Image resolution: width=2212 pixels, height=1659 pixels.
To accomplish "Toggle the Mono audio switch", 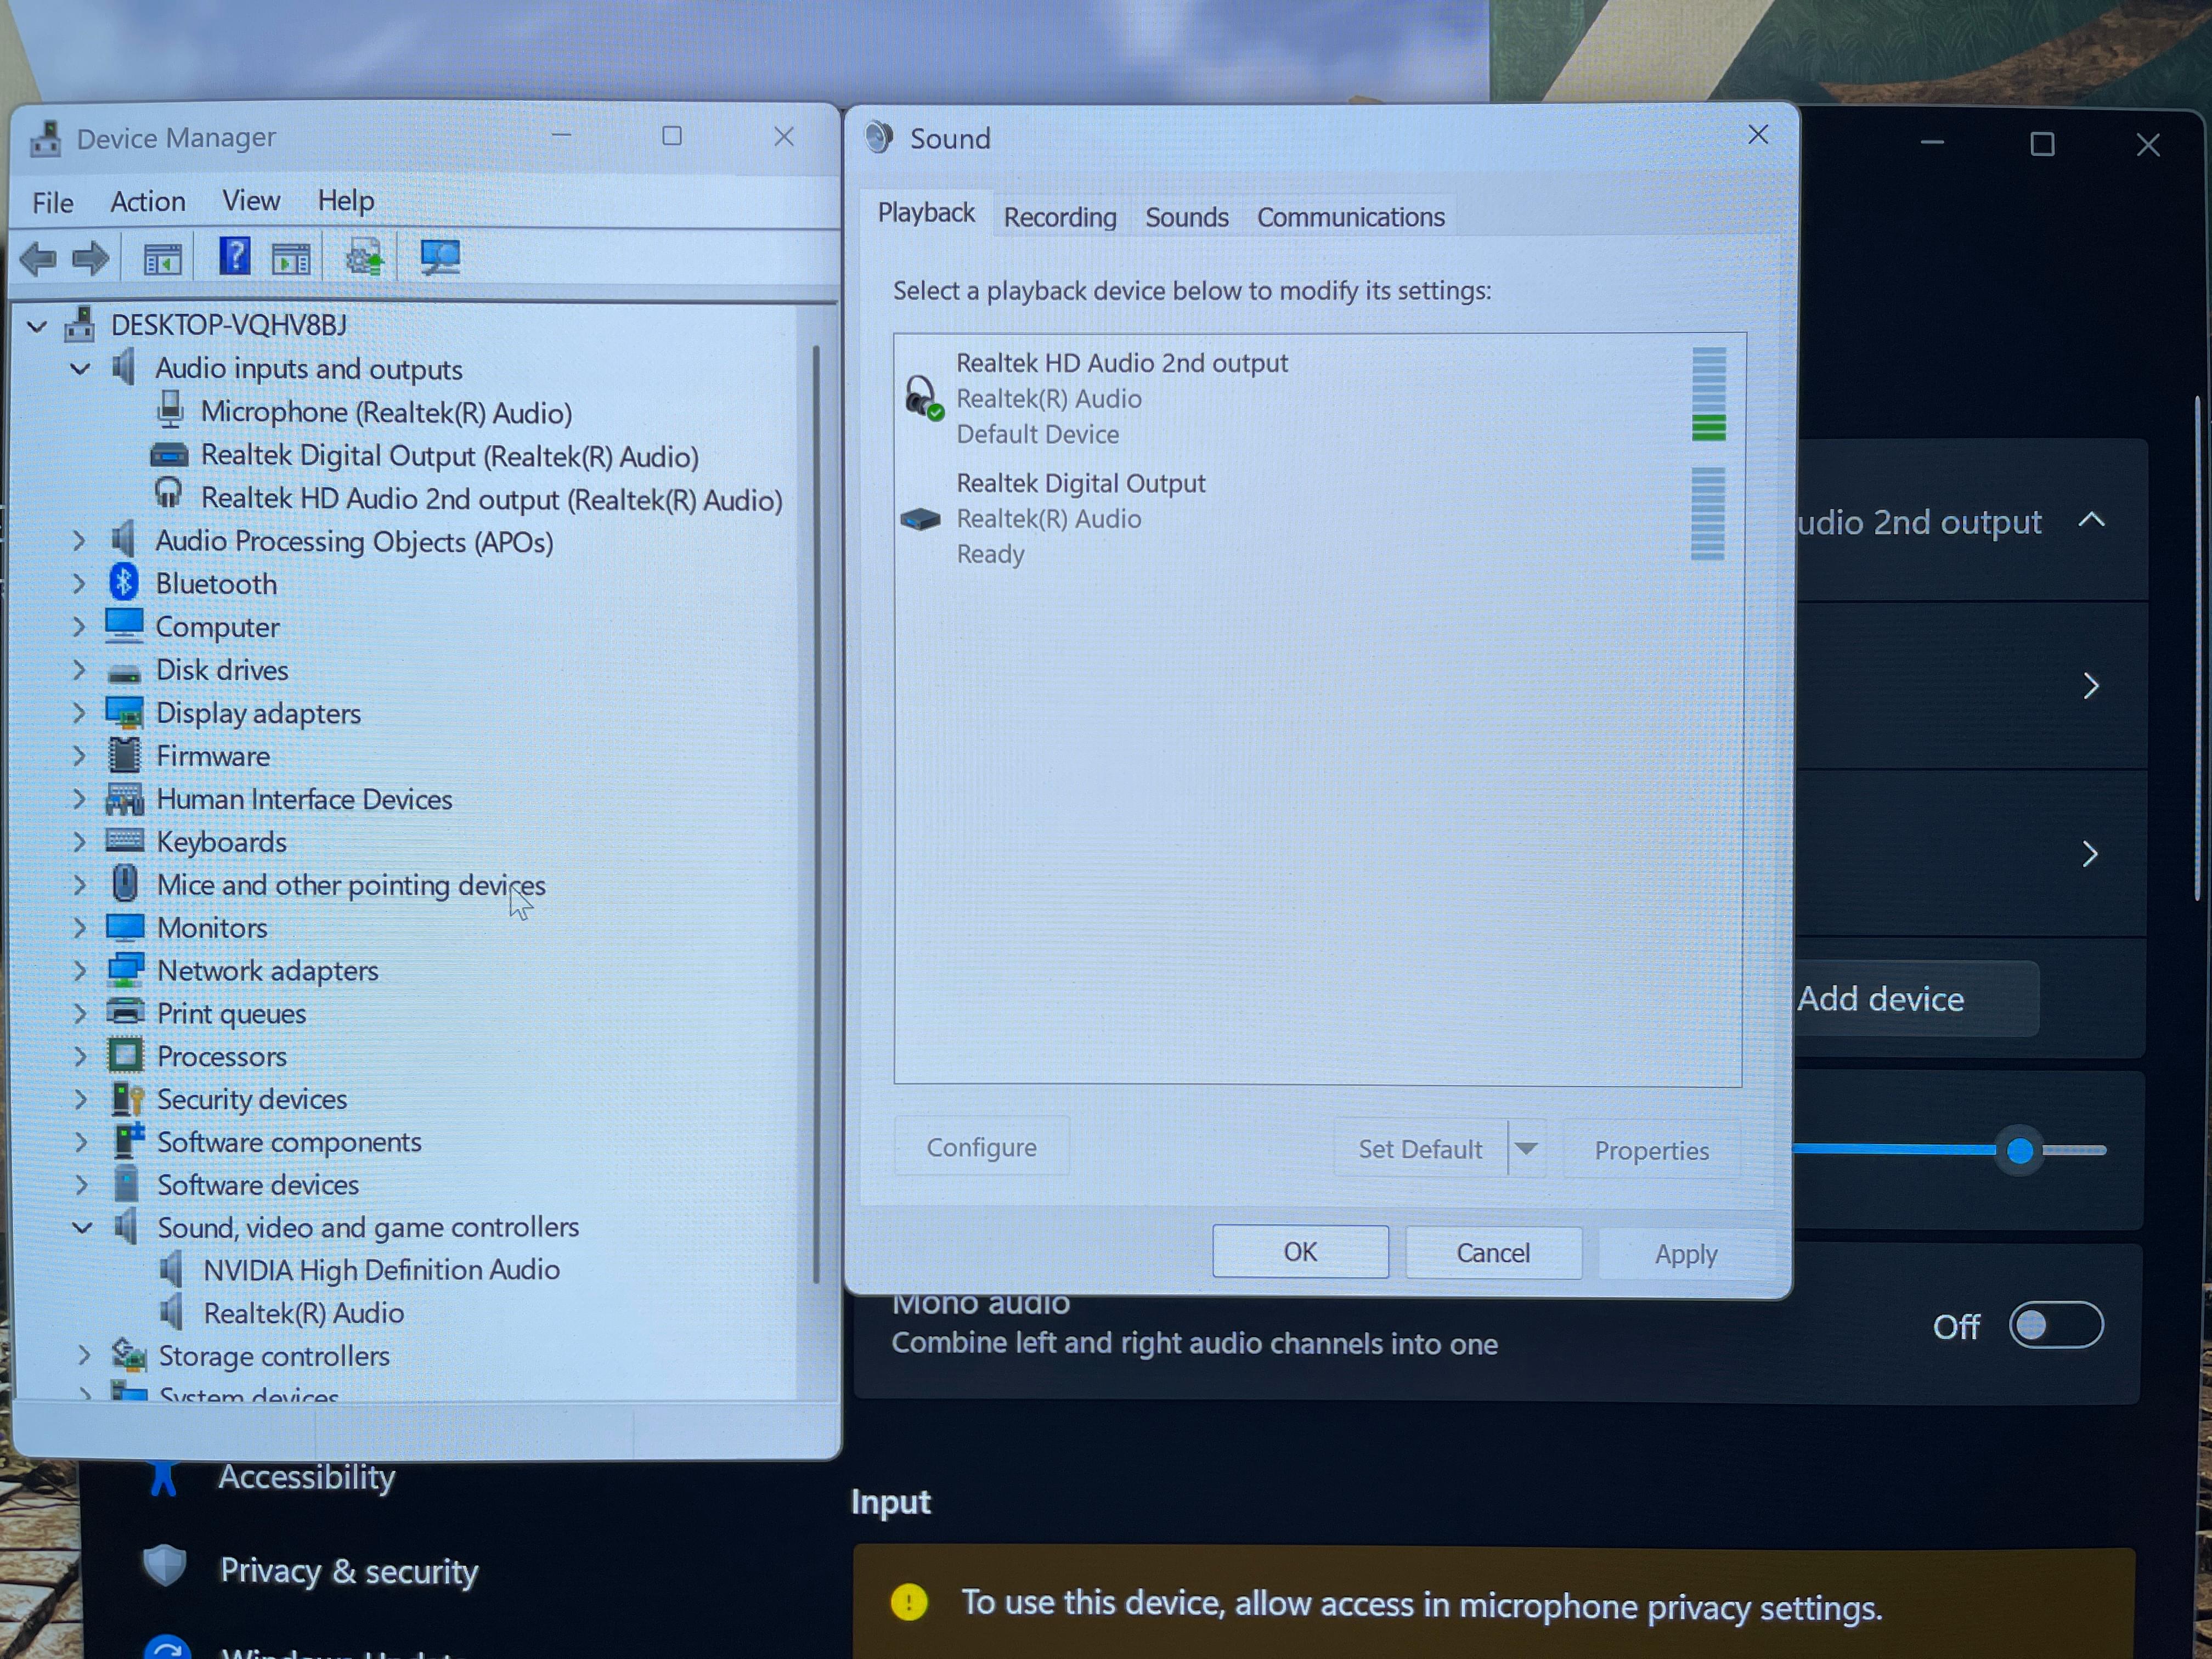I will 2056,1325.
